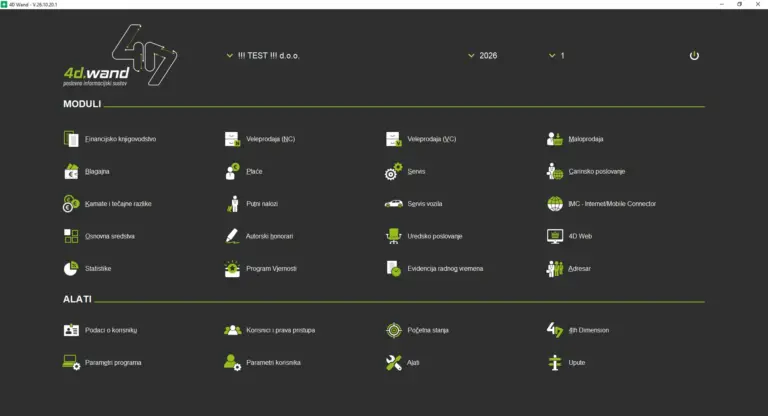The image size is (768, 416).
Task: Click the Veleprodaja (VC) icon
Action: point(393,139)
